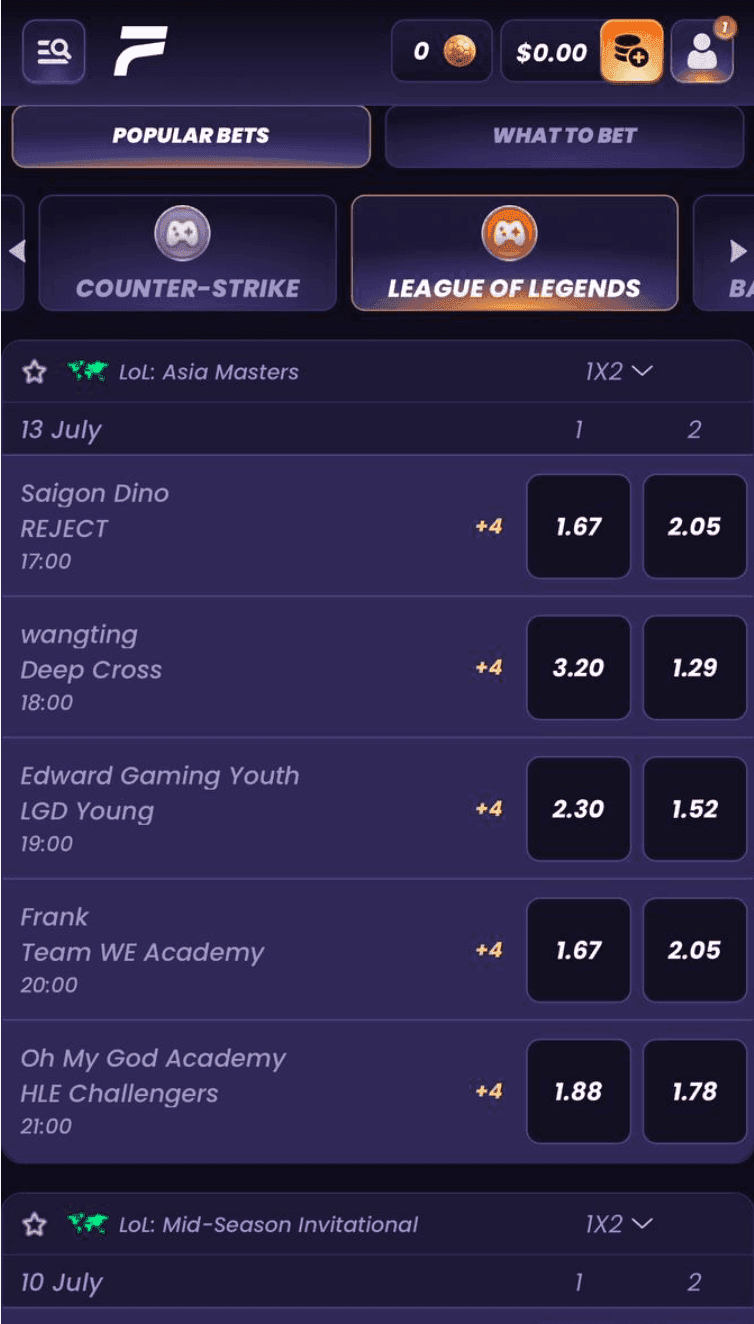This screenshot has height=1324, width=754.
Task: Toggle the star on LoL: Mid-Season Invitational
Action: point(33,1223)
